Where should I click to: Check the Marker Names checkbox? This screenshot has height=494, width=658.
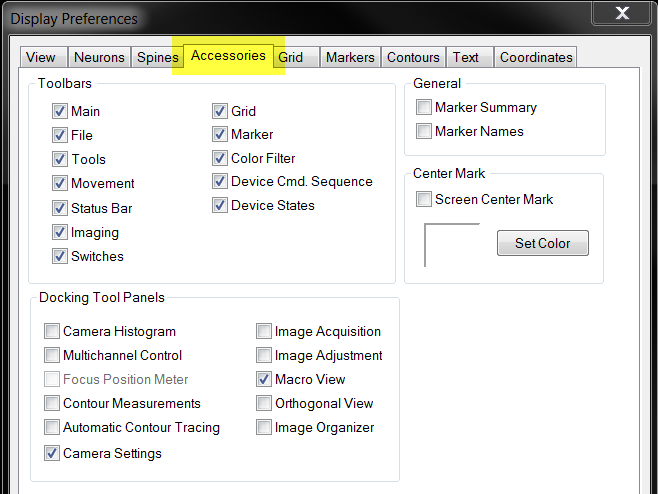pos(423,131)
